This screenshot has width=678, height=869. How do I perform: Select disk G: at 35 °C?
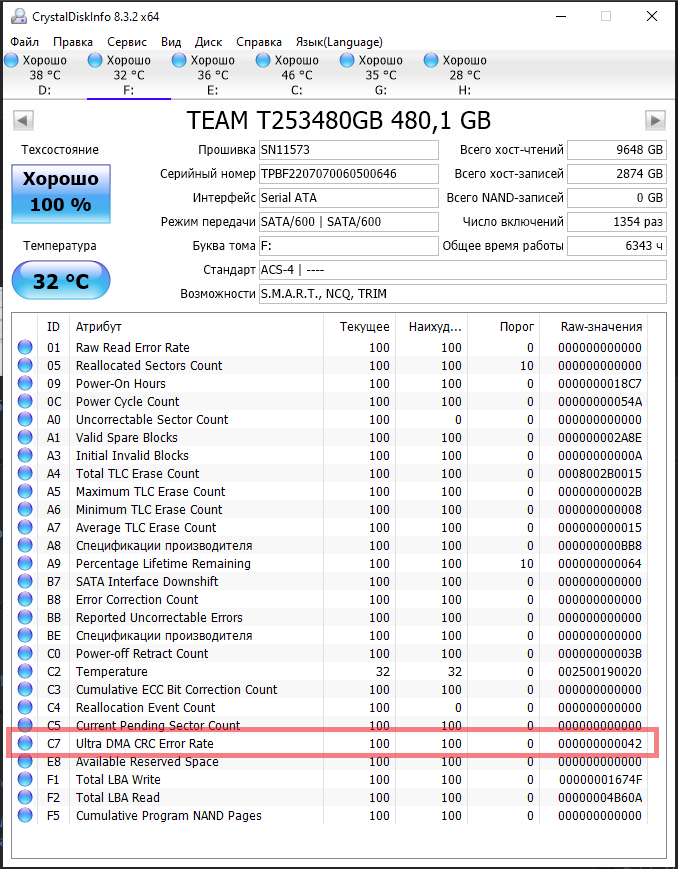coord(381,75)
